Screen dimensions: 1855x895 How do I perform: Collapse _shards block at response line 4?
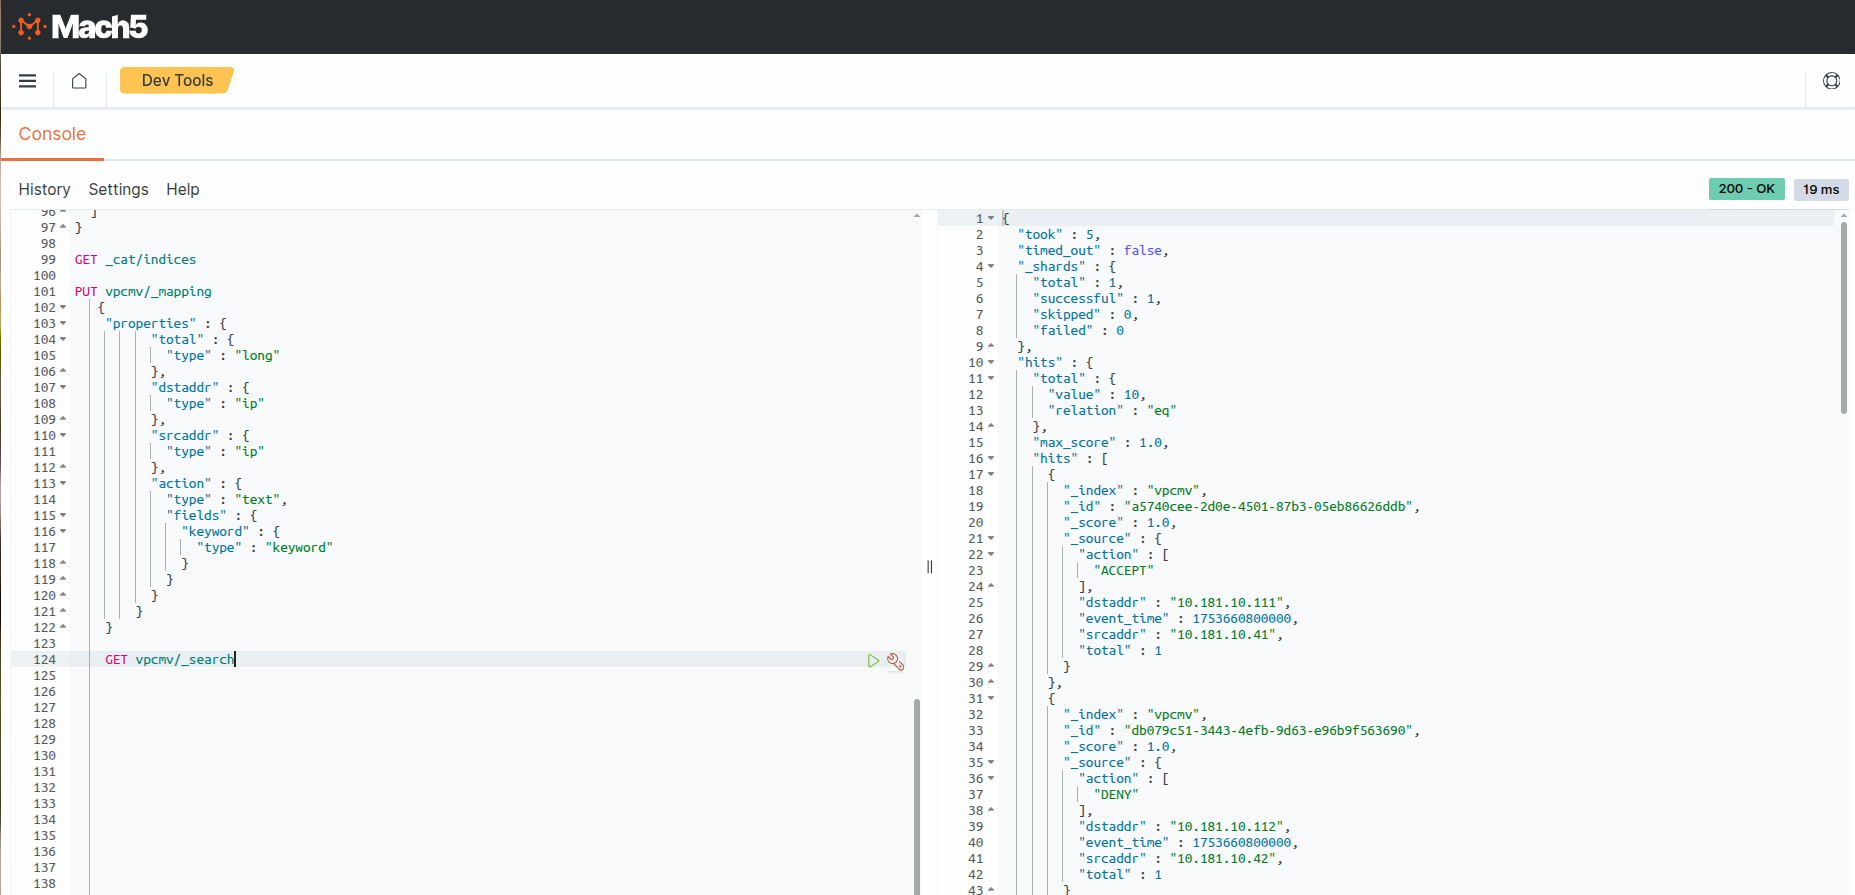tap(991, 267)
